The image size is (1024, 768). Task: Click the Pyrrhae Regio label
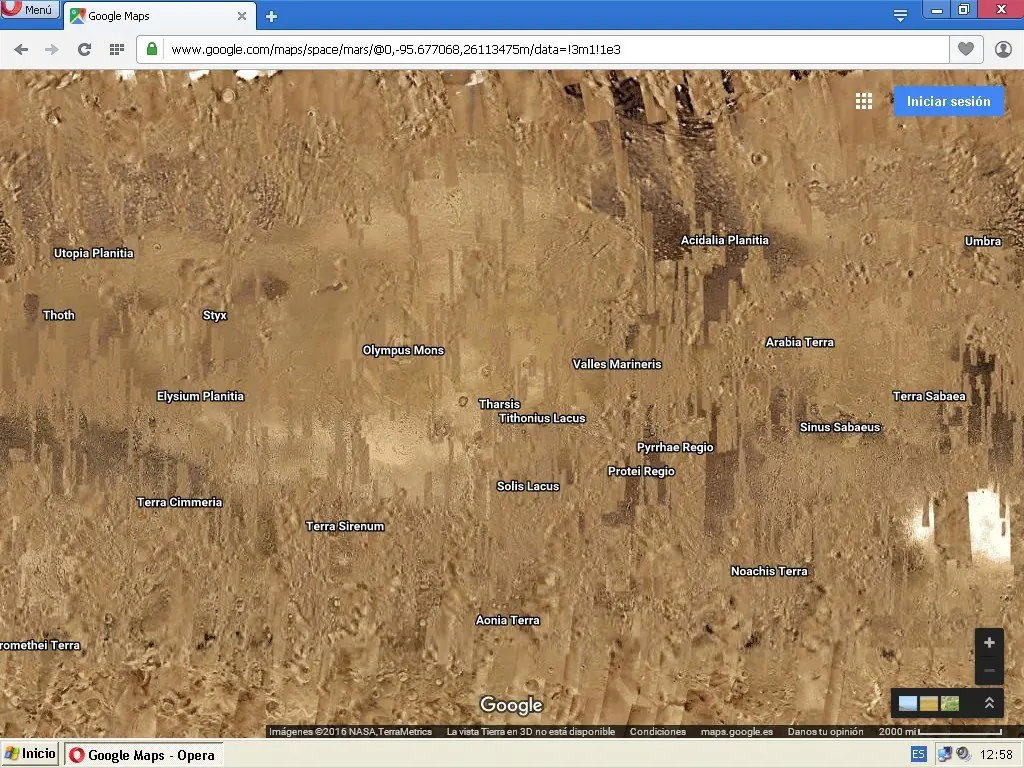675,447
